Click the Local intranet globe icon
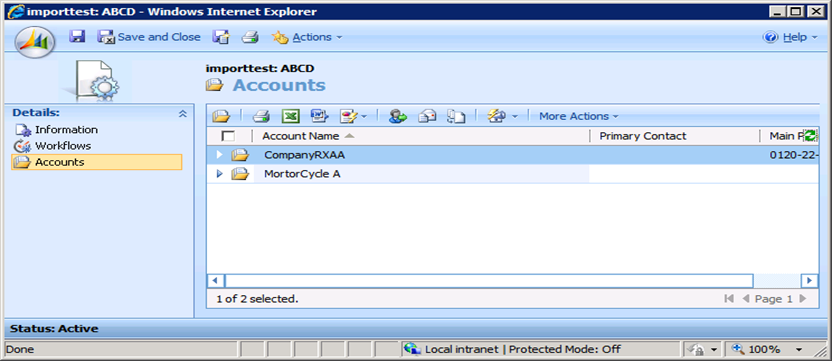The width and height of the screenshot is (832, 361). [412, 349]
